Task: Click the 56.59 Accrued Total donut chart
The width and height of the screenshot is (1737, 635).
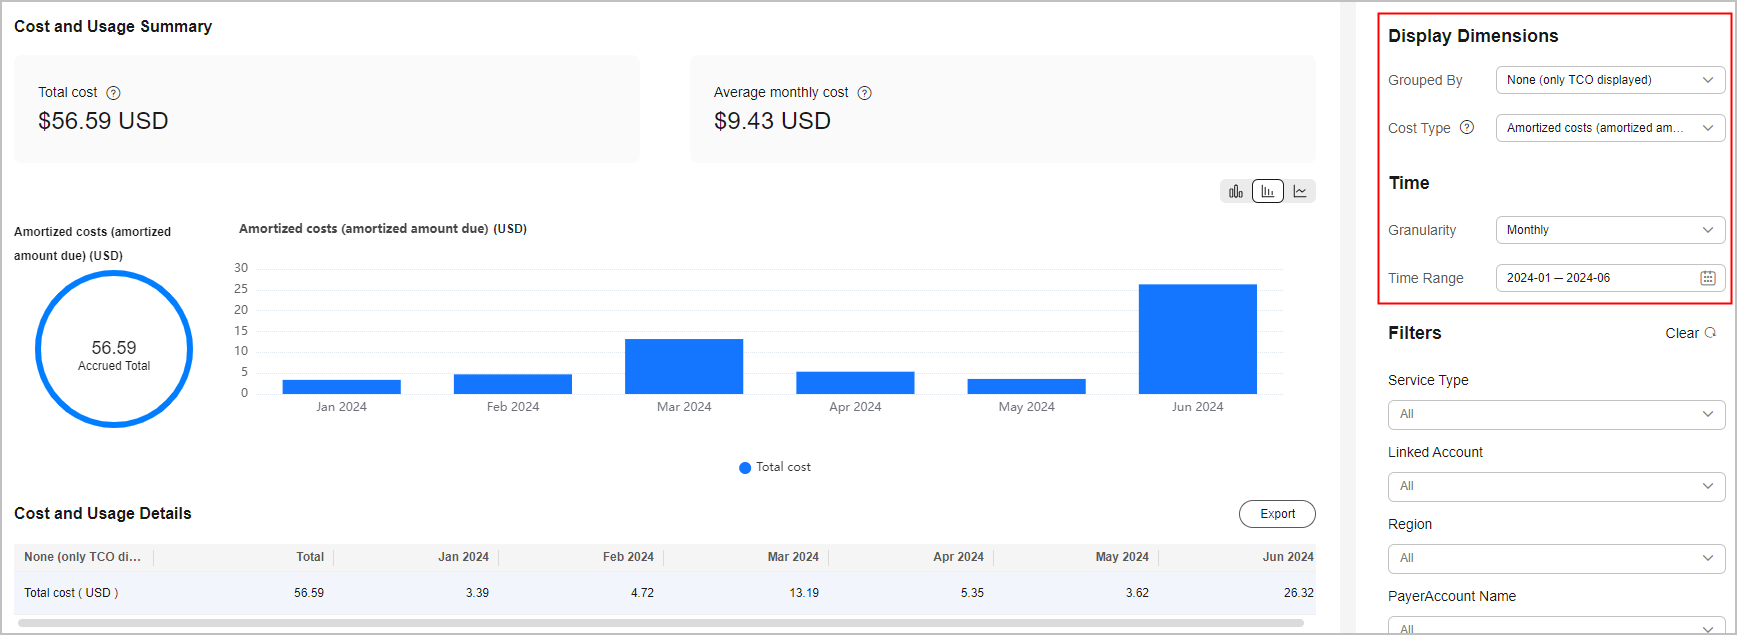Action: (x=114, y=349)
